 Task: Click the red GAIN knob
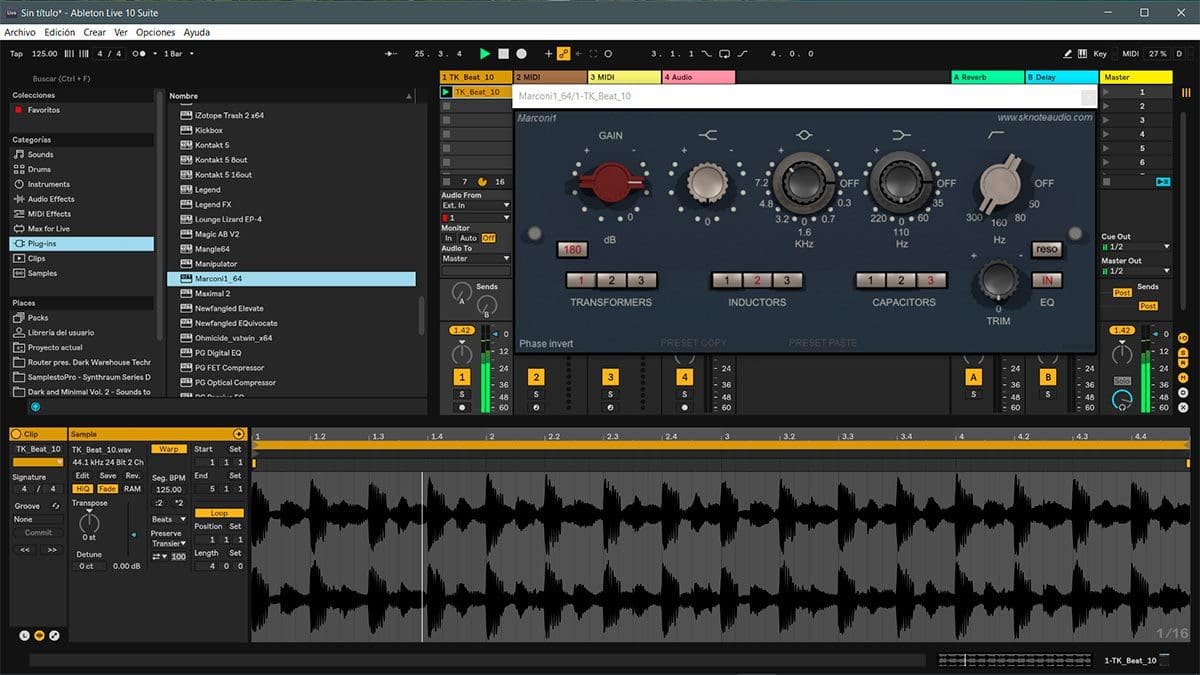(x=610, y=183)
